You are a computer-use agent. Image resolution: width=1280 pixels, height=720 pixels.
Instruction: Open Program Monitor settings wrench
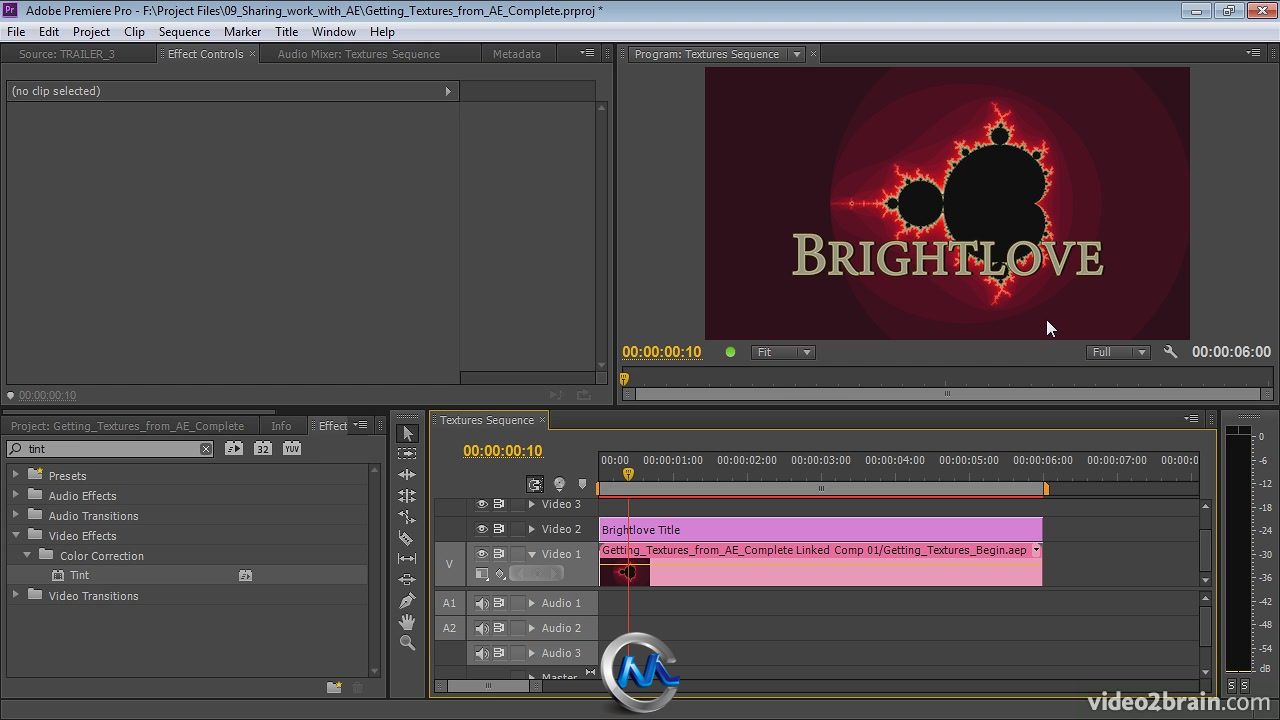click(1170, 352)
